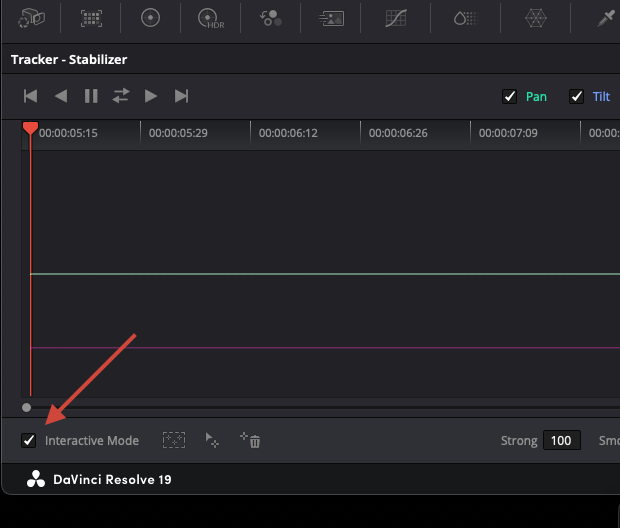The height and width of the screenshot is (528, 620).
Task: Open the Color Warper palette
Action: [536, 17]
